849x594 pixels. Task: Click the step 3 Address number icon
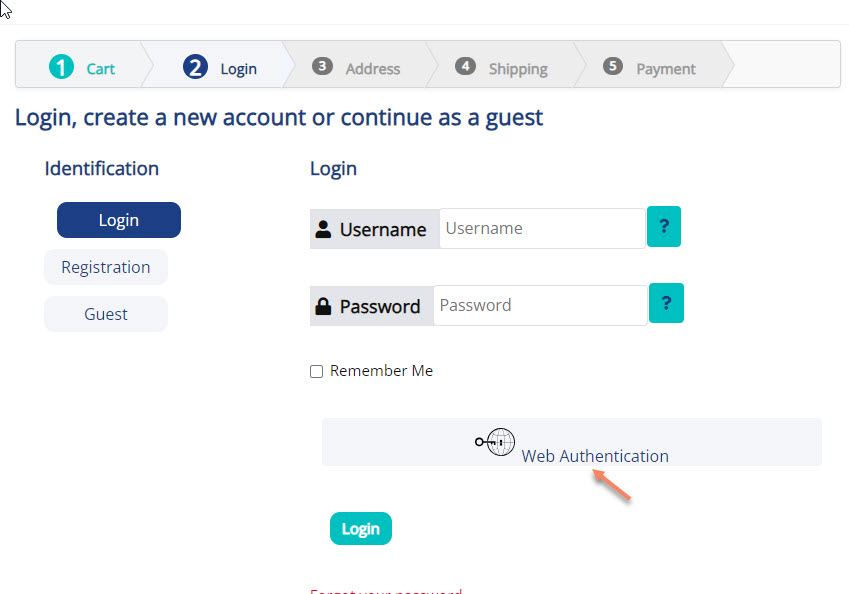pos(322,66)
